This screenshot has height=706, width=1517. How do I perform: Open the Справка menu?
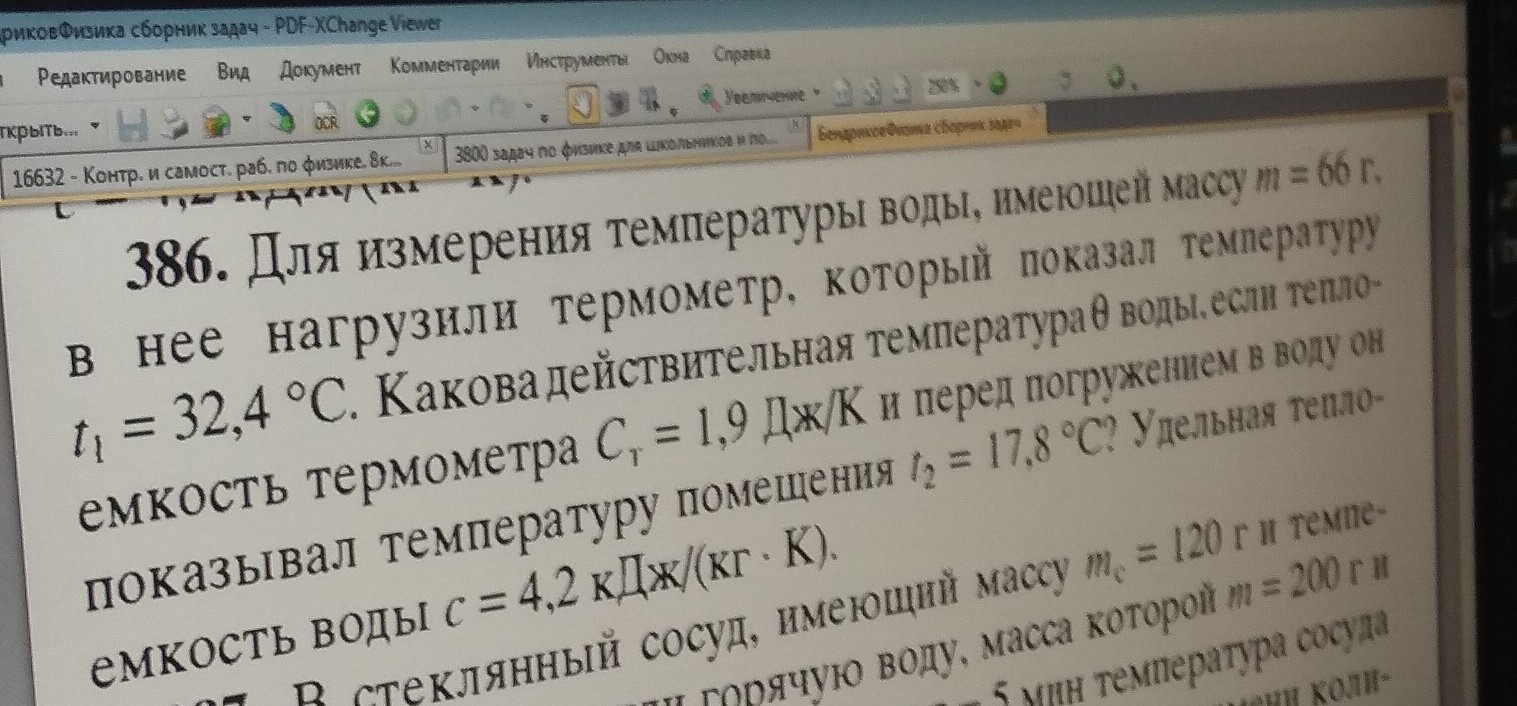tap(742, 54)
